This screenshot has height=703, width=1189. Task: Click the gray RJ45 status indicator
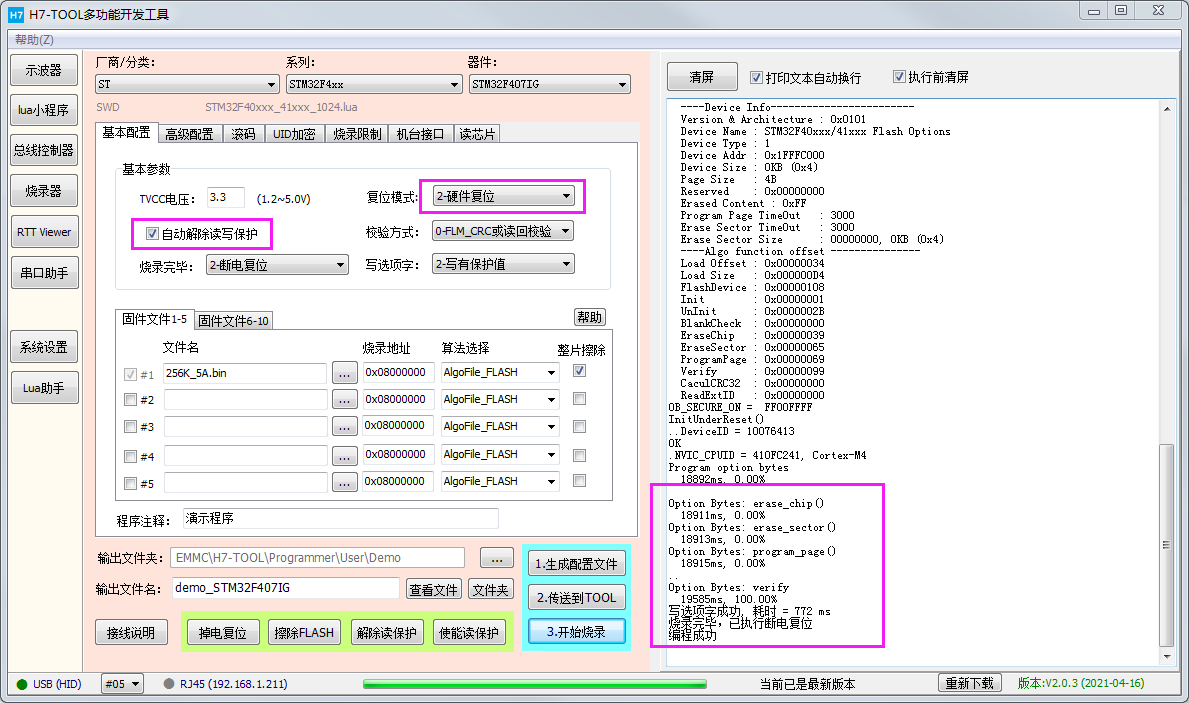pyautogui.click(x=169, y=683)
